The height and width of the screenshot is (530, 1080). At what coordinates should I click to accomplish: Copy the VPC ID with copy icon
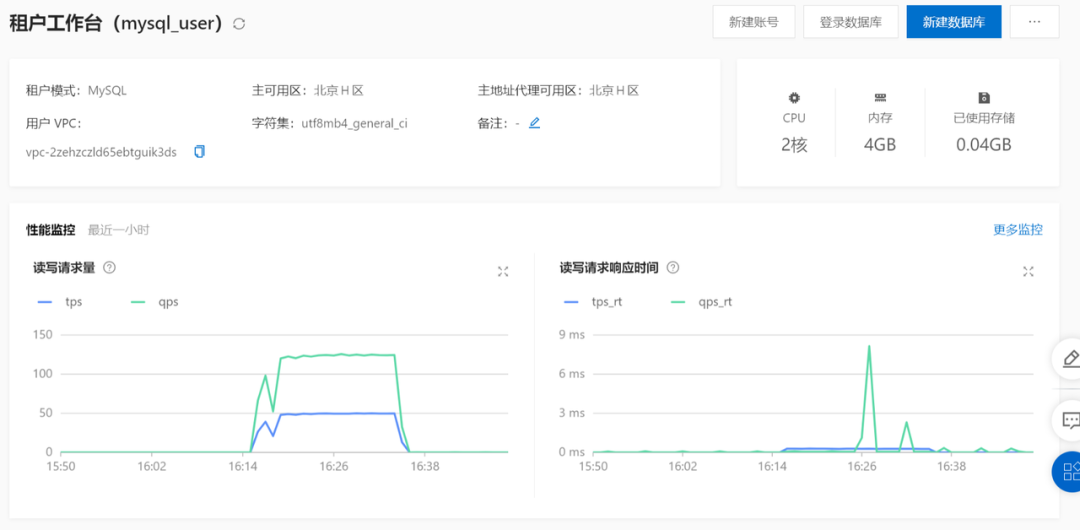[199, 152]
